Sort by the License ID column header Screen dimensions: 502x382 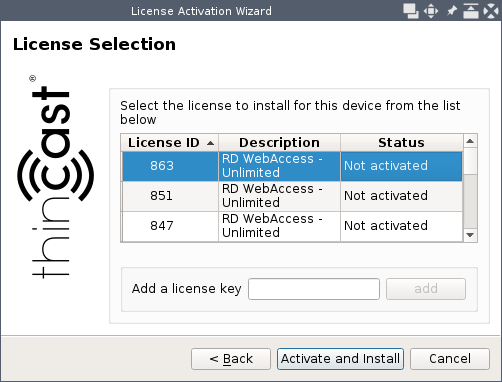(x=170, y=143)
